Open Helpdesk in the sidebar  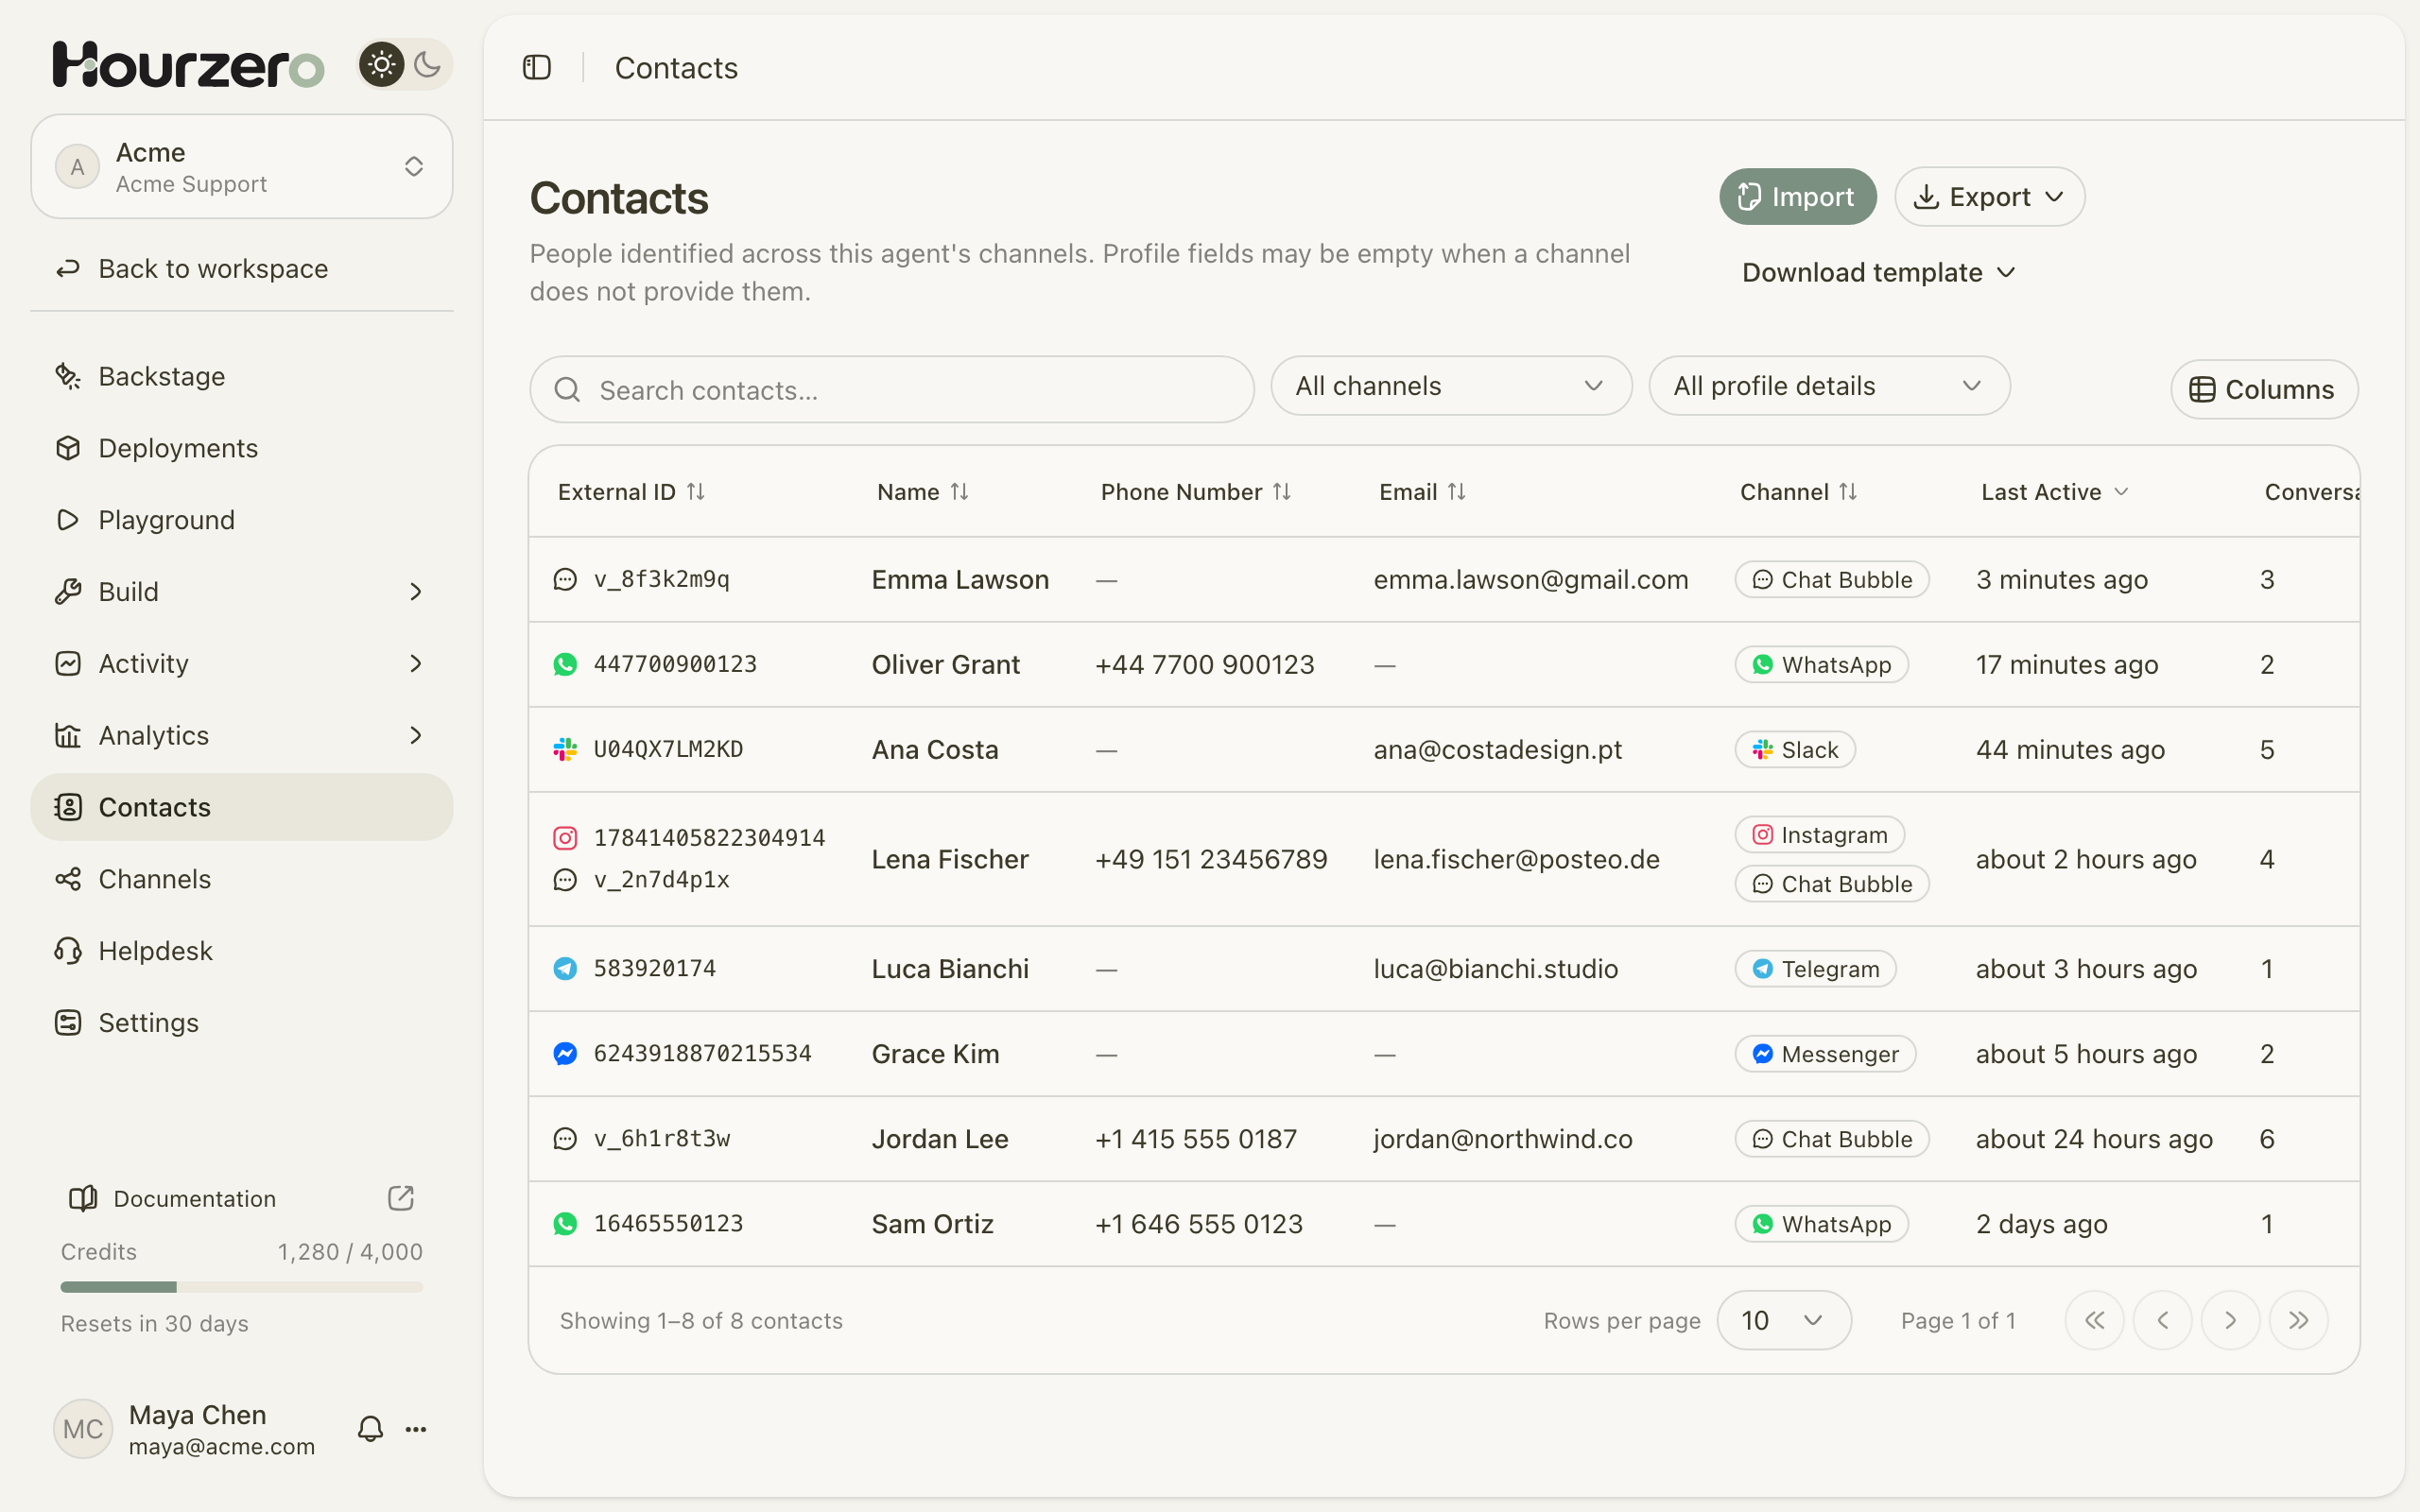[242, 951]
